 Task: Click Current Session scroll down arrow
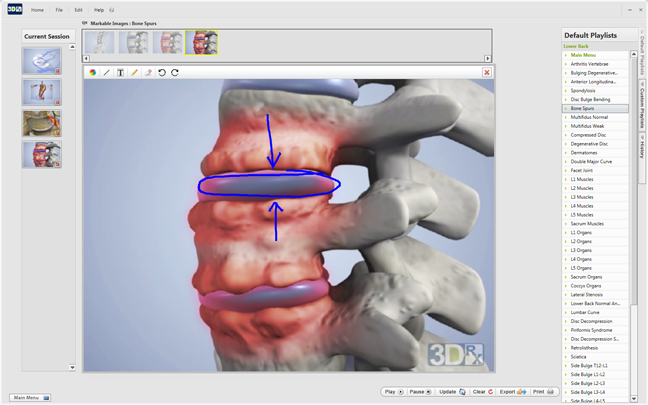pos(72,367)
